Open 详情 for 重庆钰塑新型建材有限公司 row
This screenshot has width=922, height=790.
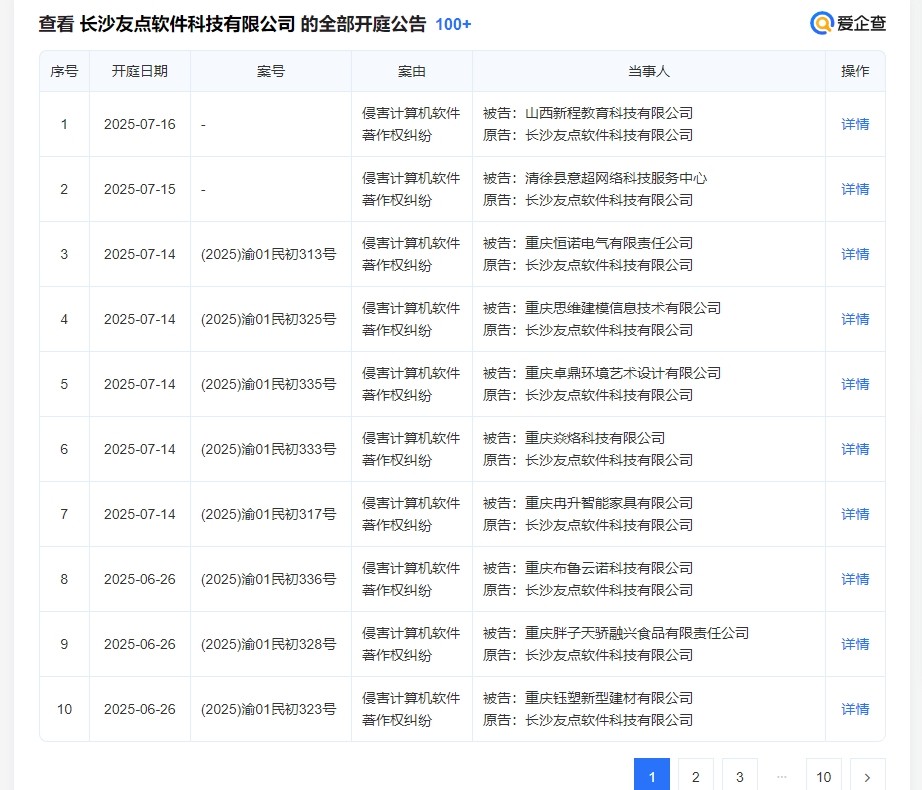855,709
